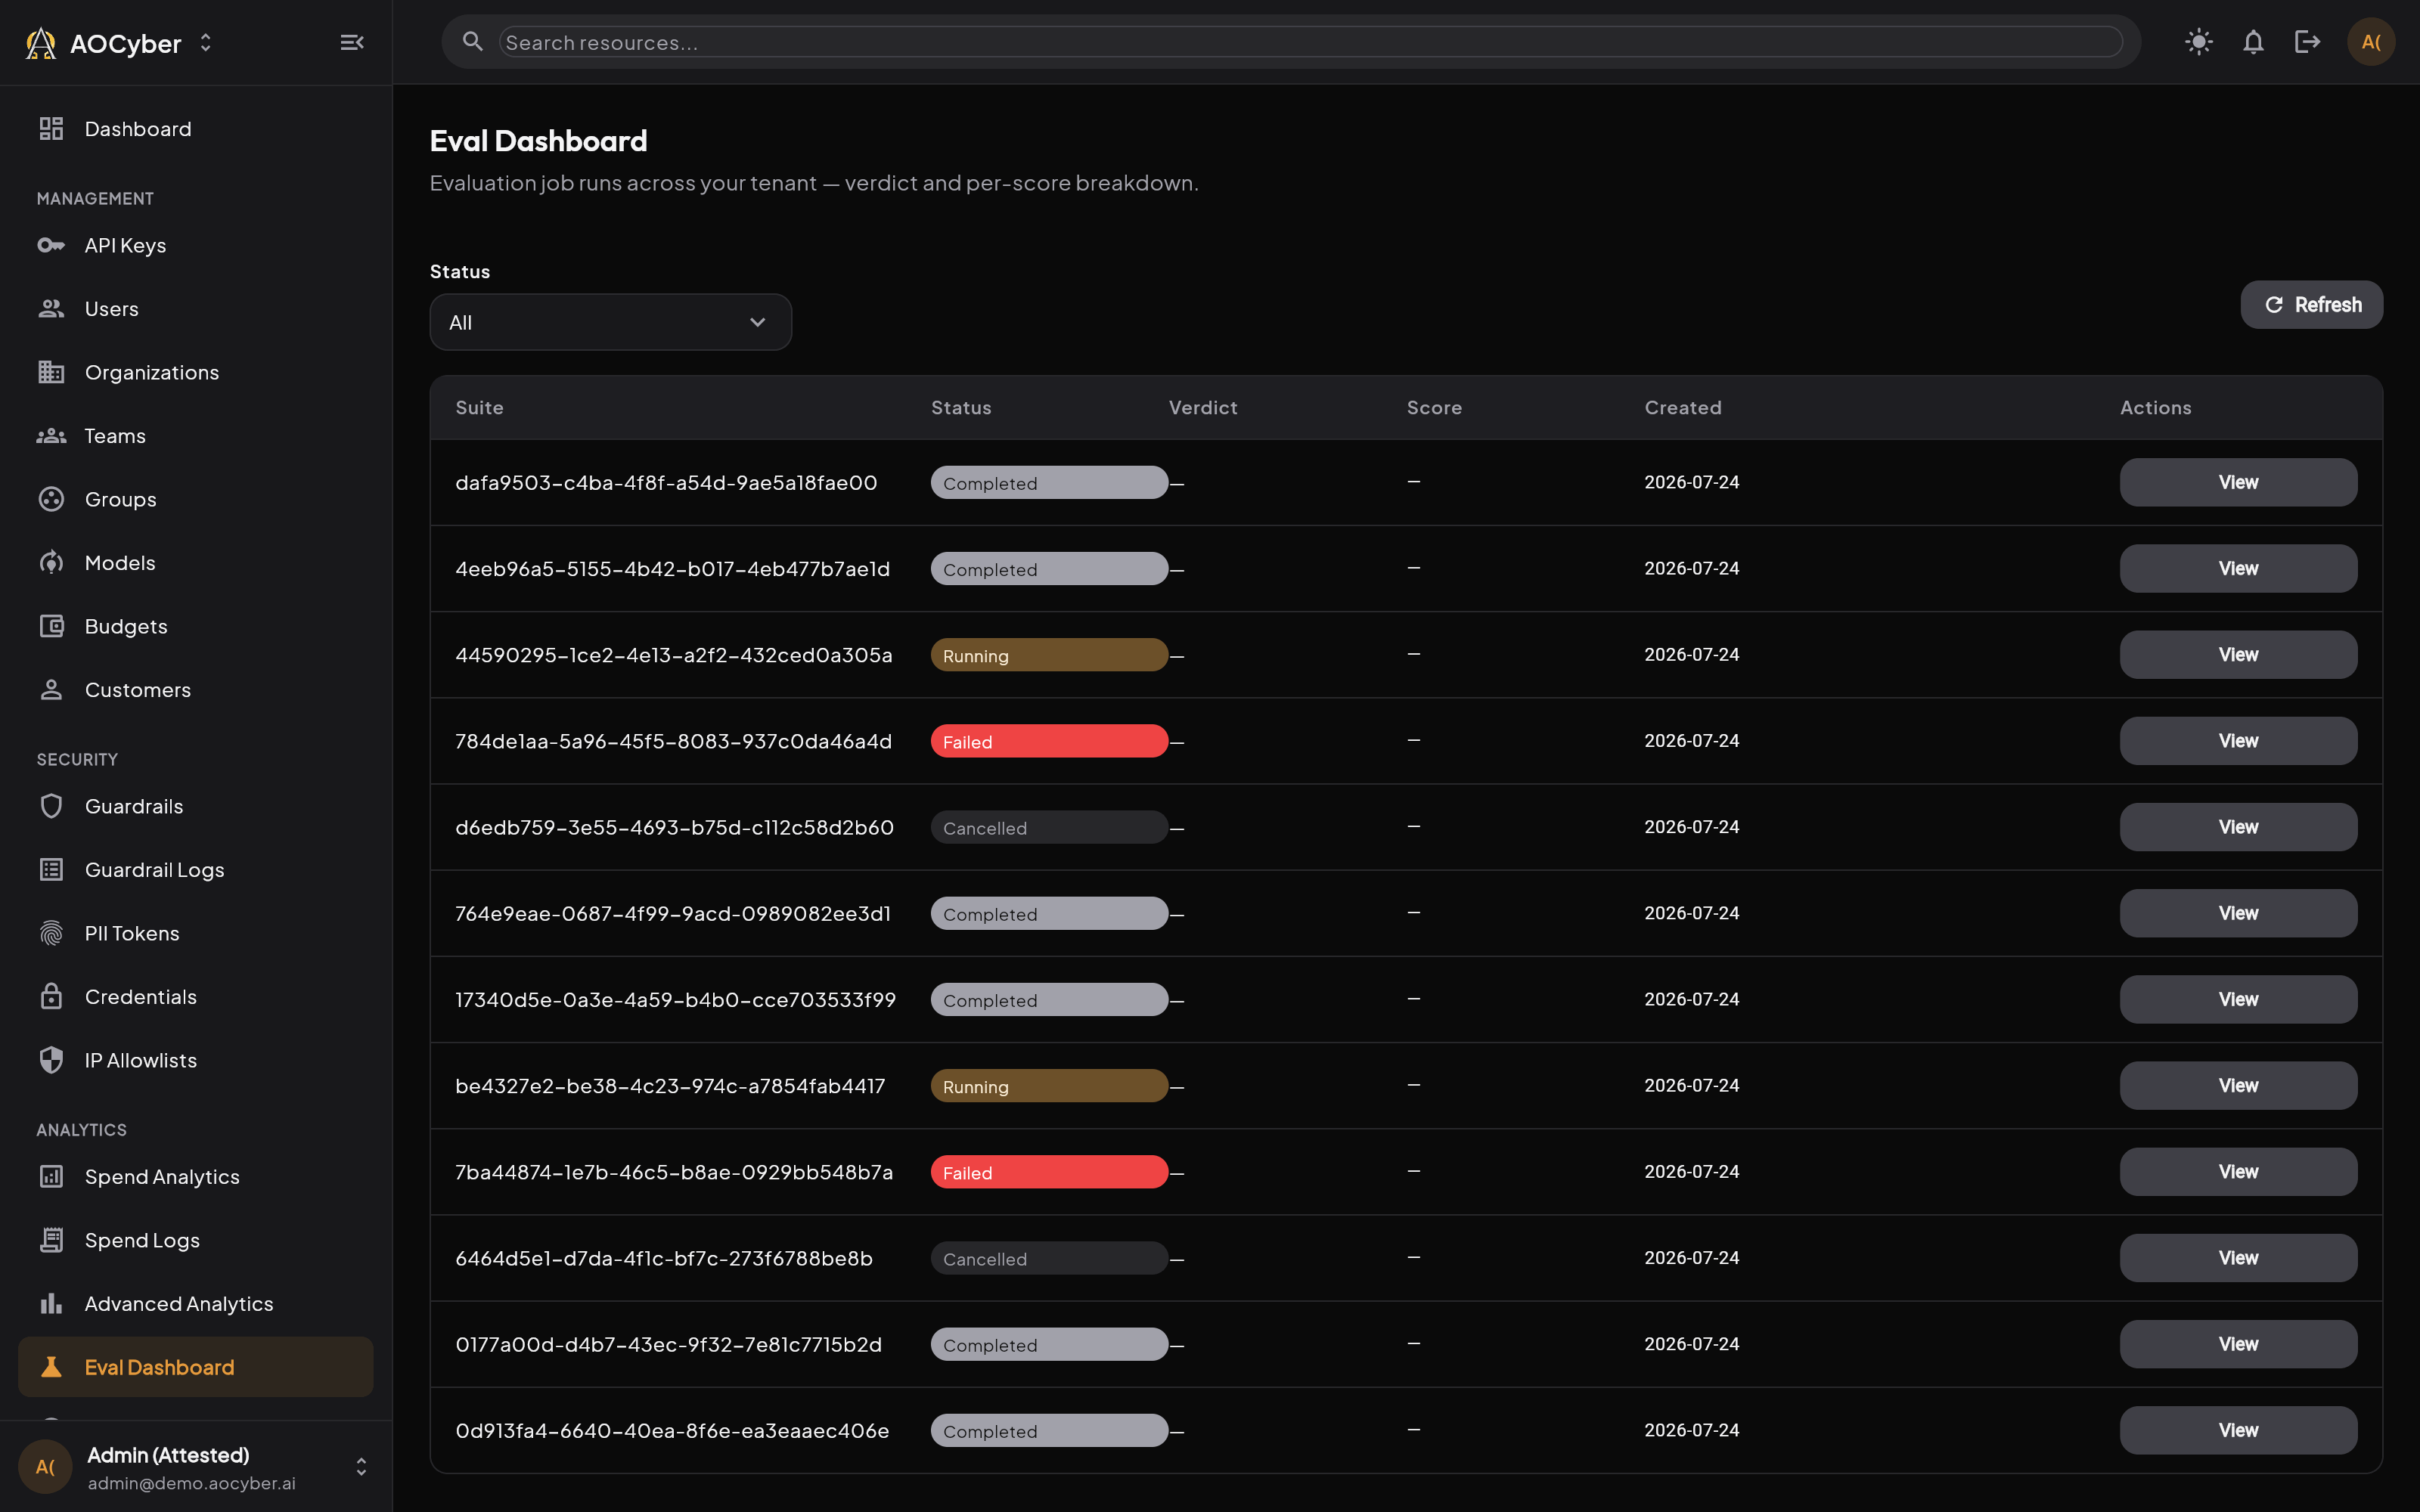Click the PII Tokens fingerprint icon
The width and height of the screenshot is (2420, 1512).
point(51,933)
